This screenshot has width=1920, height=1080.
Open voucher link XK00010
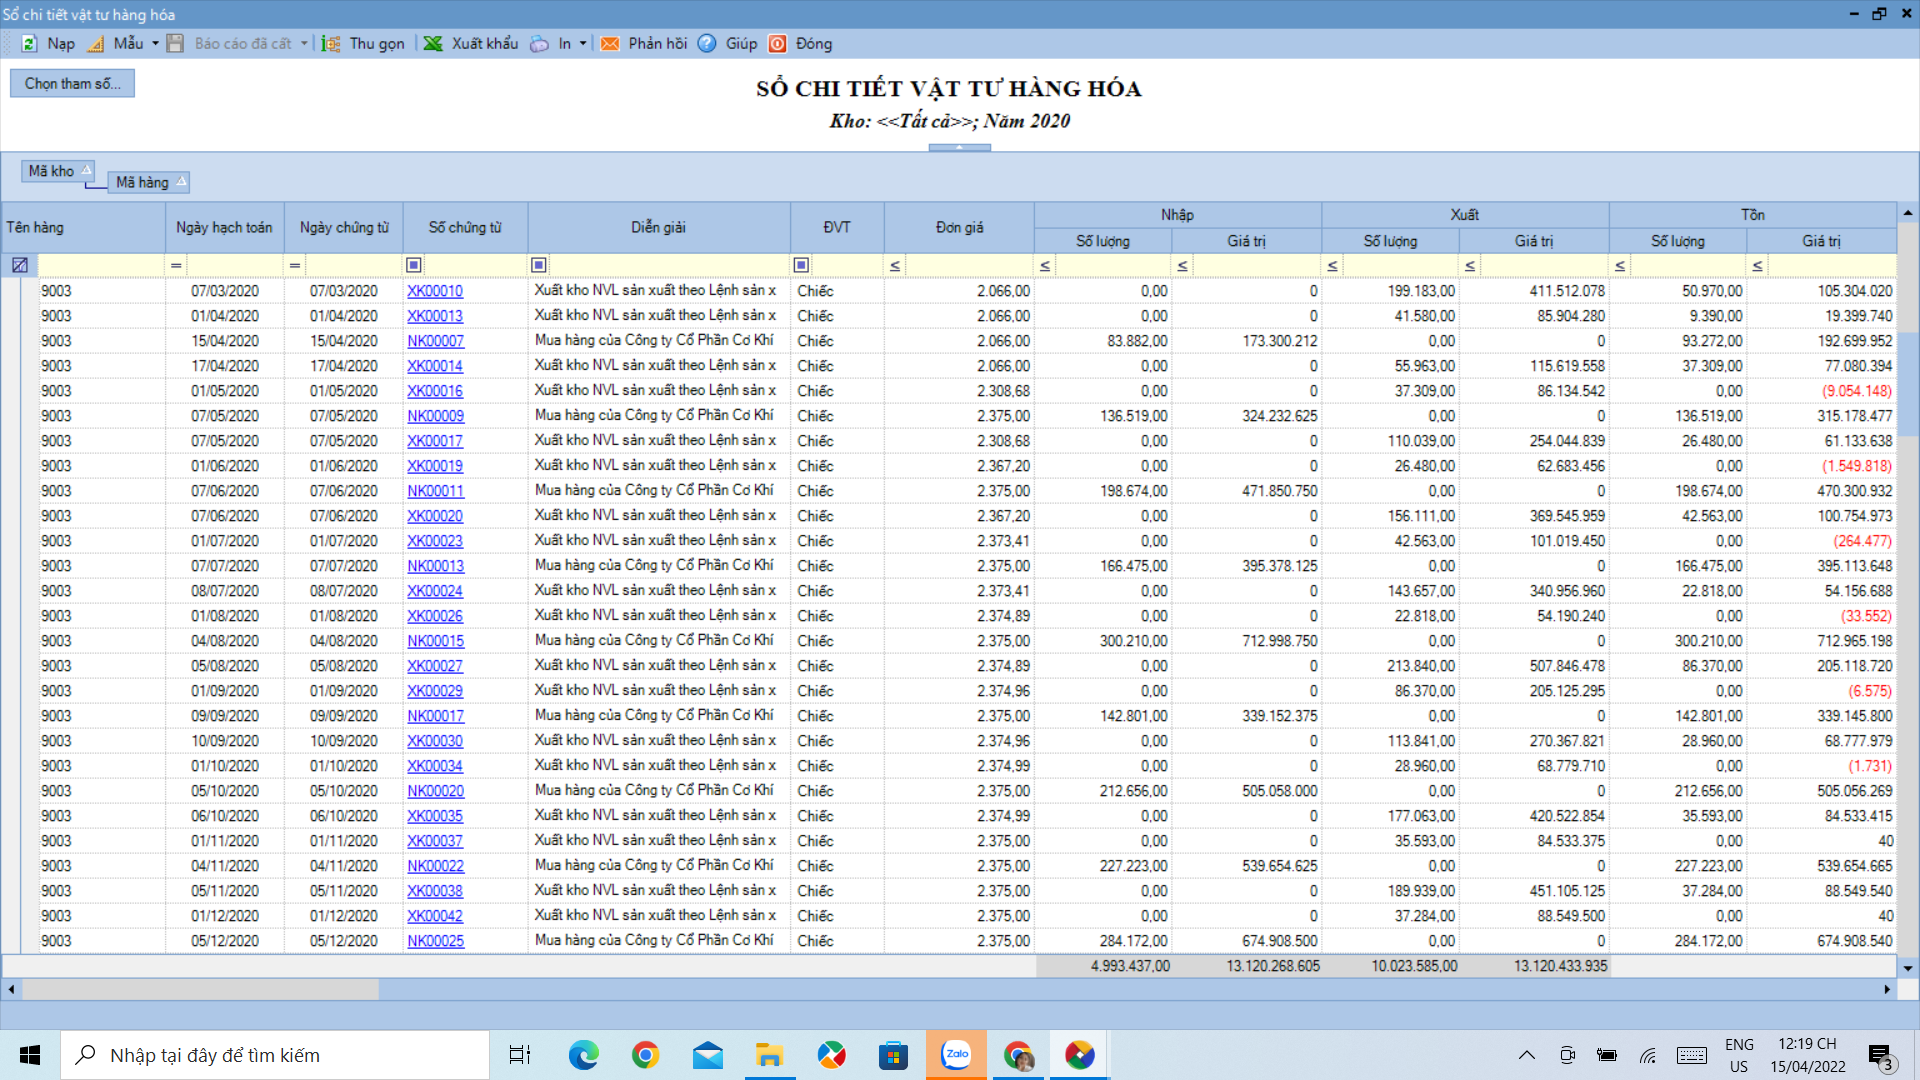point(435,291)
